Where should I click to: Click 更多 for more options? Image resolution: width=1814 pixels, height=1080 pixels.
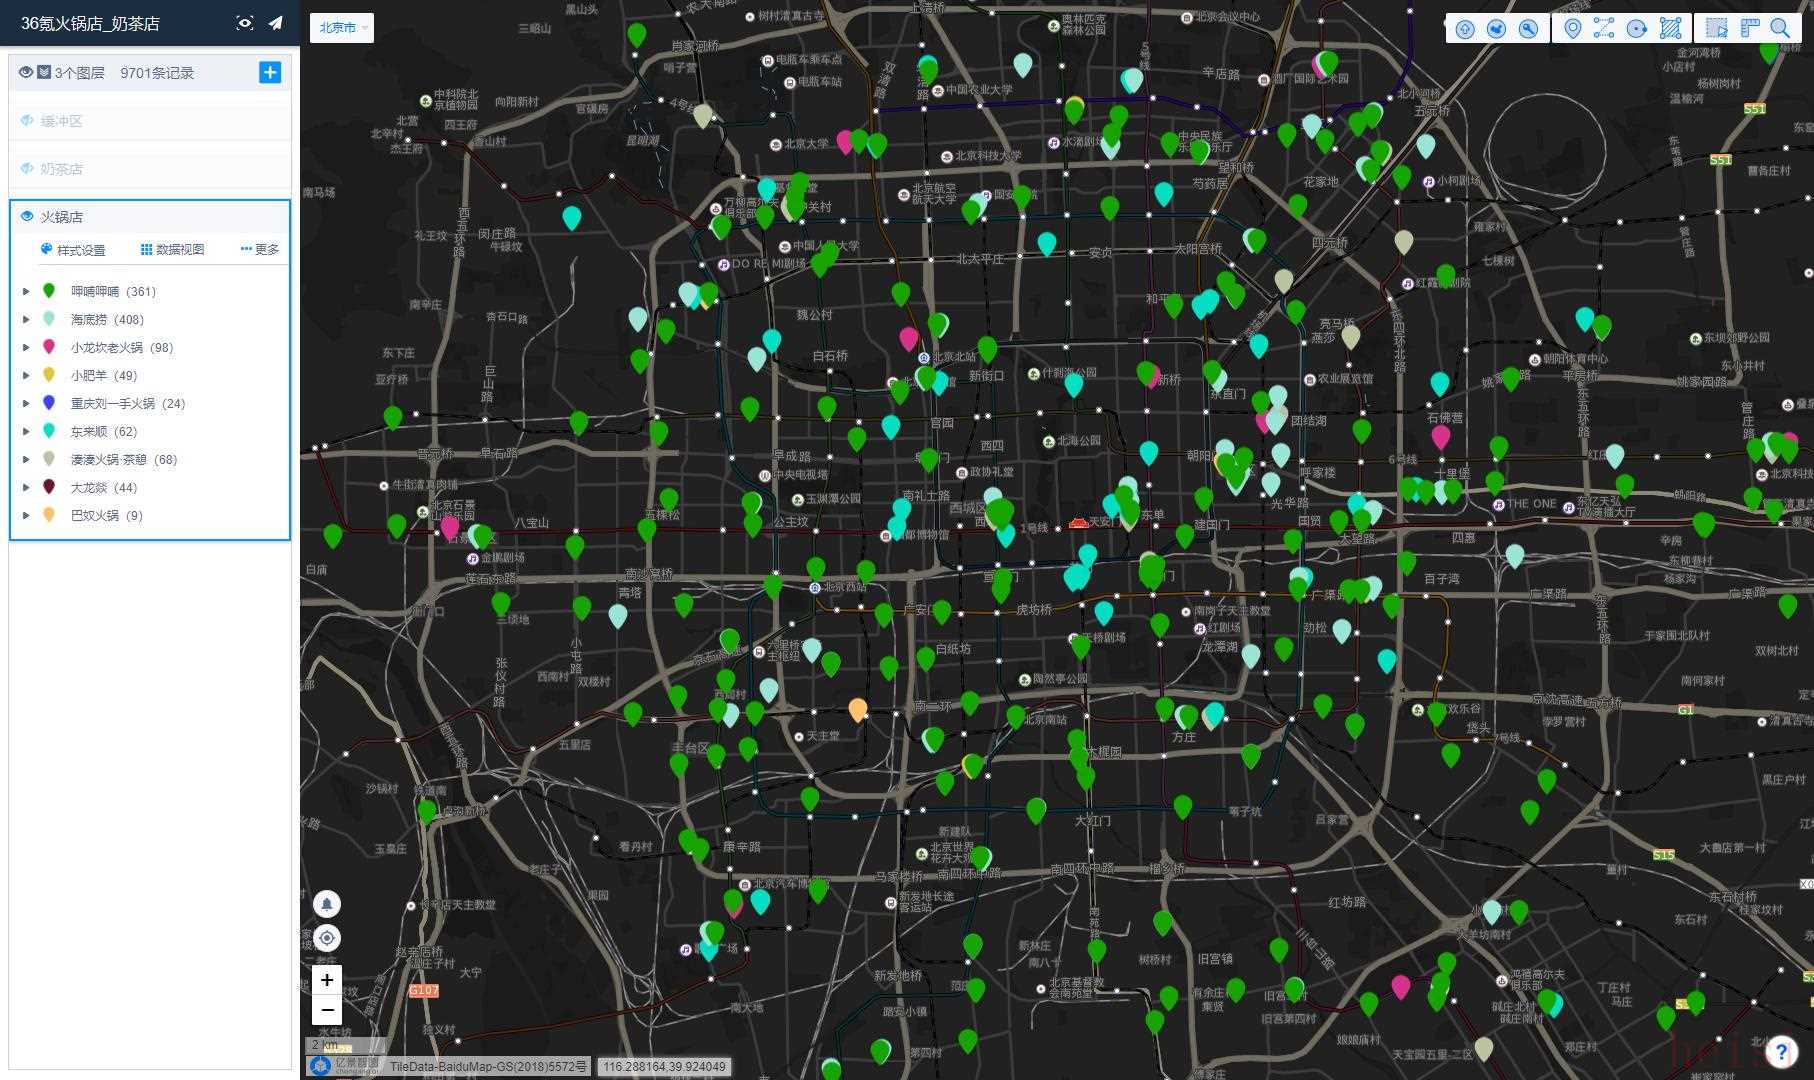(260, 250)
